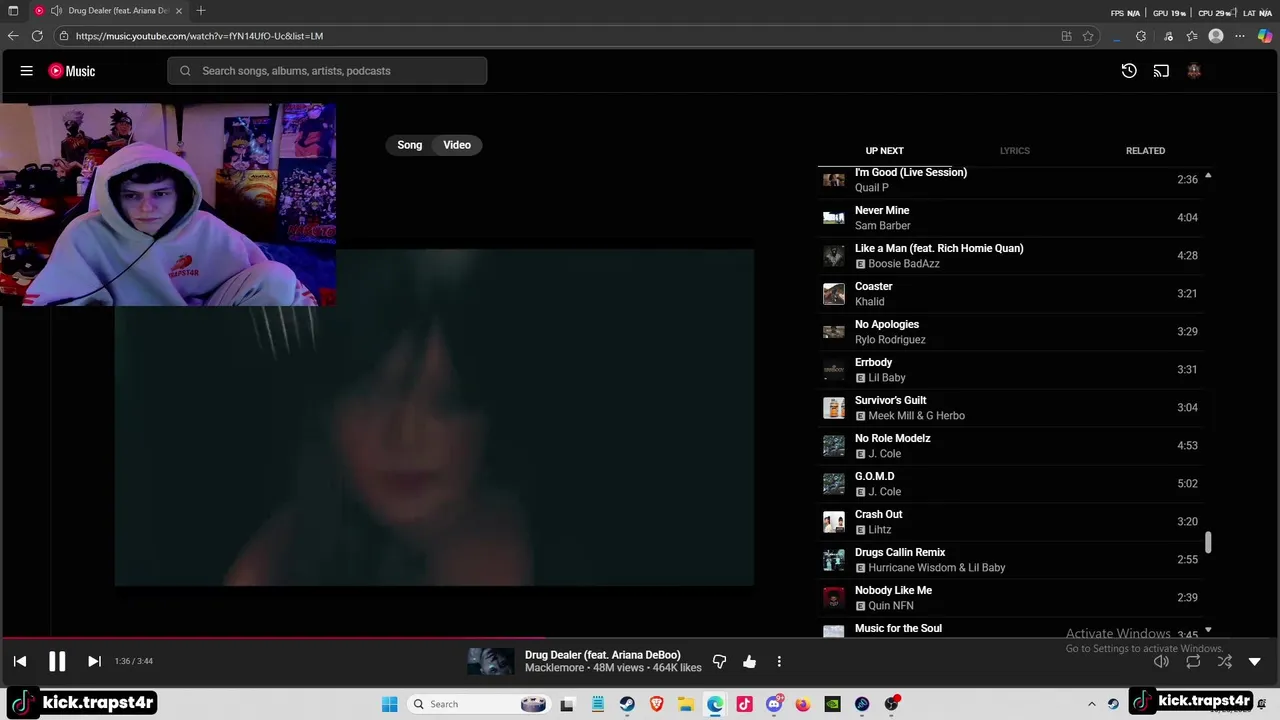Play Like a Man feat. Rich Homie Quan

pos(1010,256)
